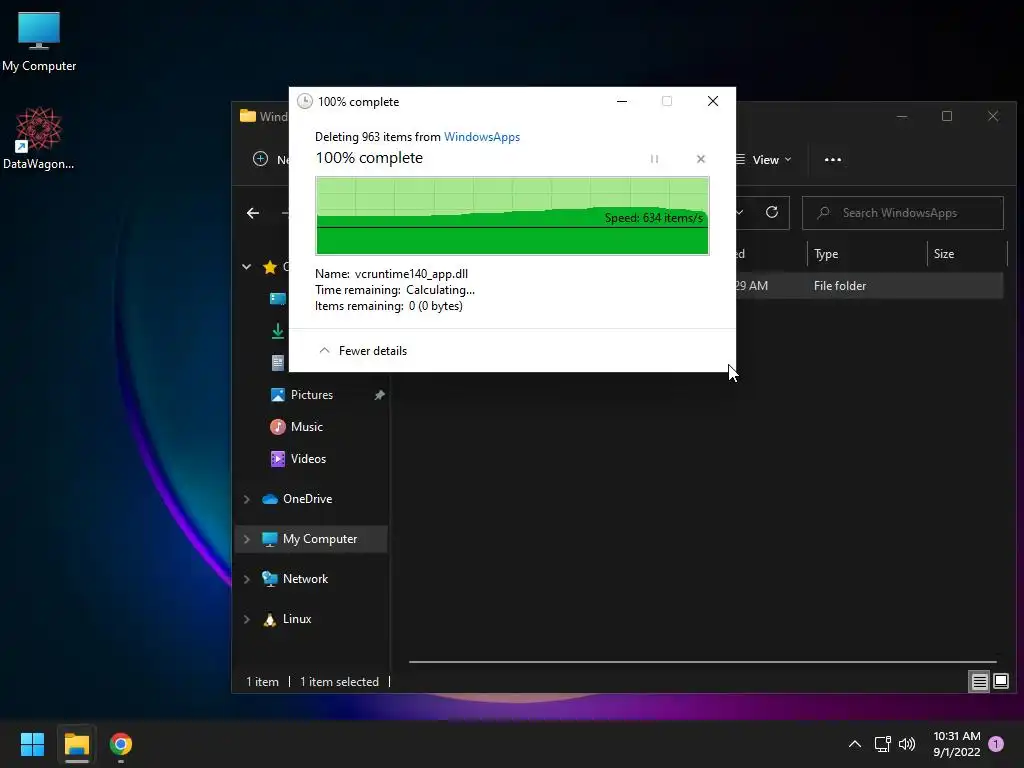Image resolution: width=1024 pixels, height=768 pixels.
Task: Open My Computer desktop icon
Action: tap(39, 41)
